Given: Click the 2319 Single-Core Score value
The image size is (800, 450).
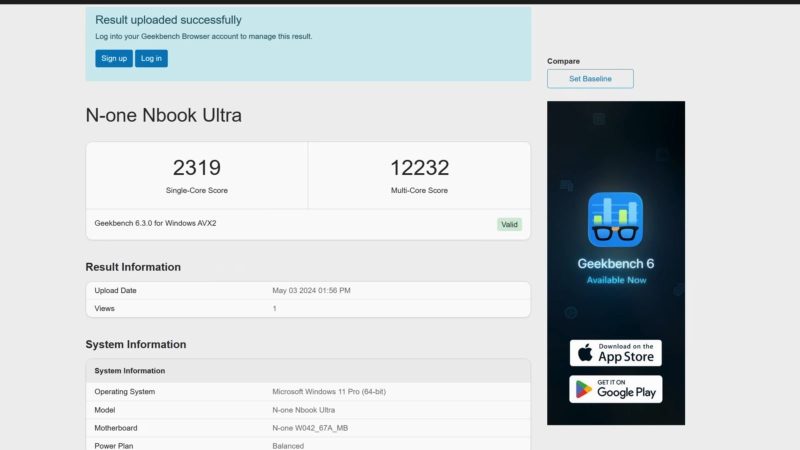Looking at the screenshot, I should [x=196, y=168].
